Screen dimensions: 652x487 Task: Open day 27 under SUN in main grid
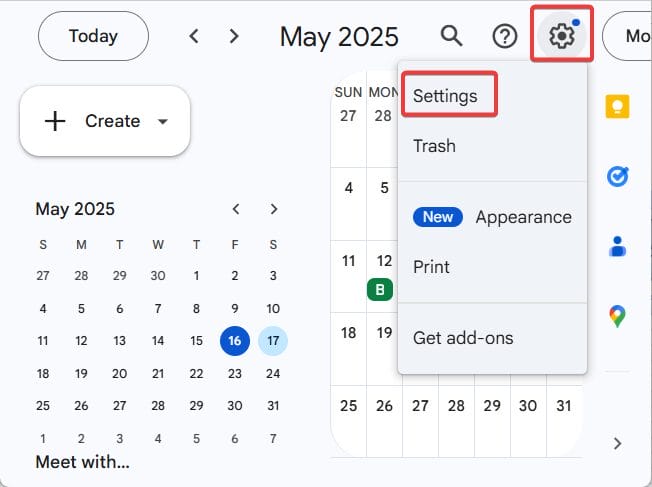pyautogui.click(x=348, y=116)
